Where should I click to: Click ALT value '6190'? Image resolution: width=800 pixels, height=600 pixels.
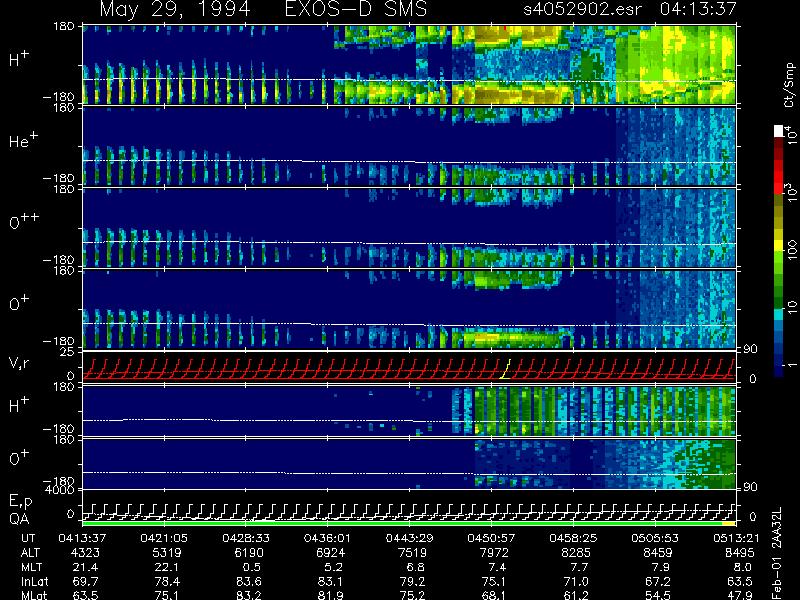[x=249, y=553]
